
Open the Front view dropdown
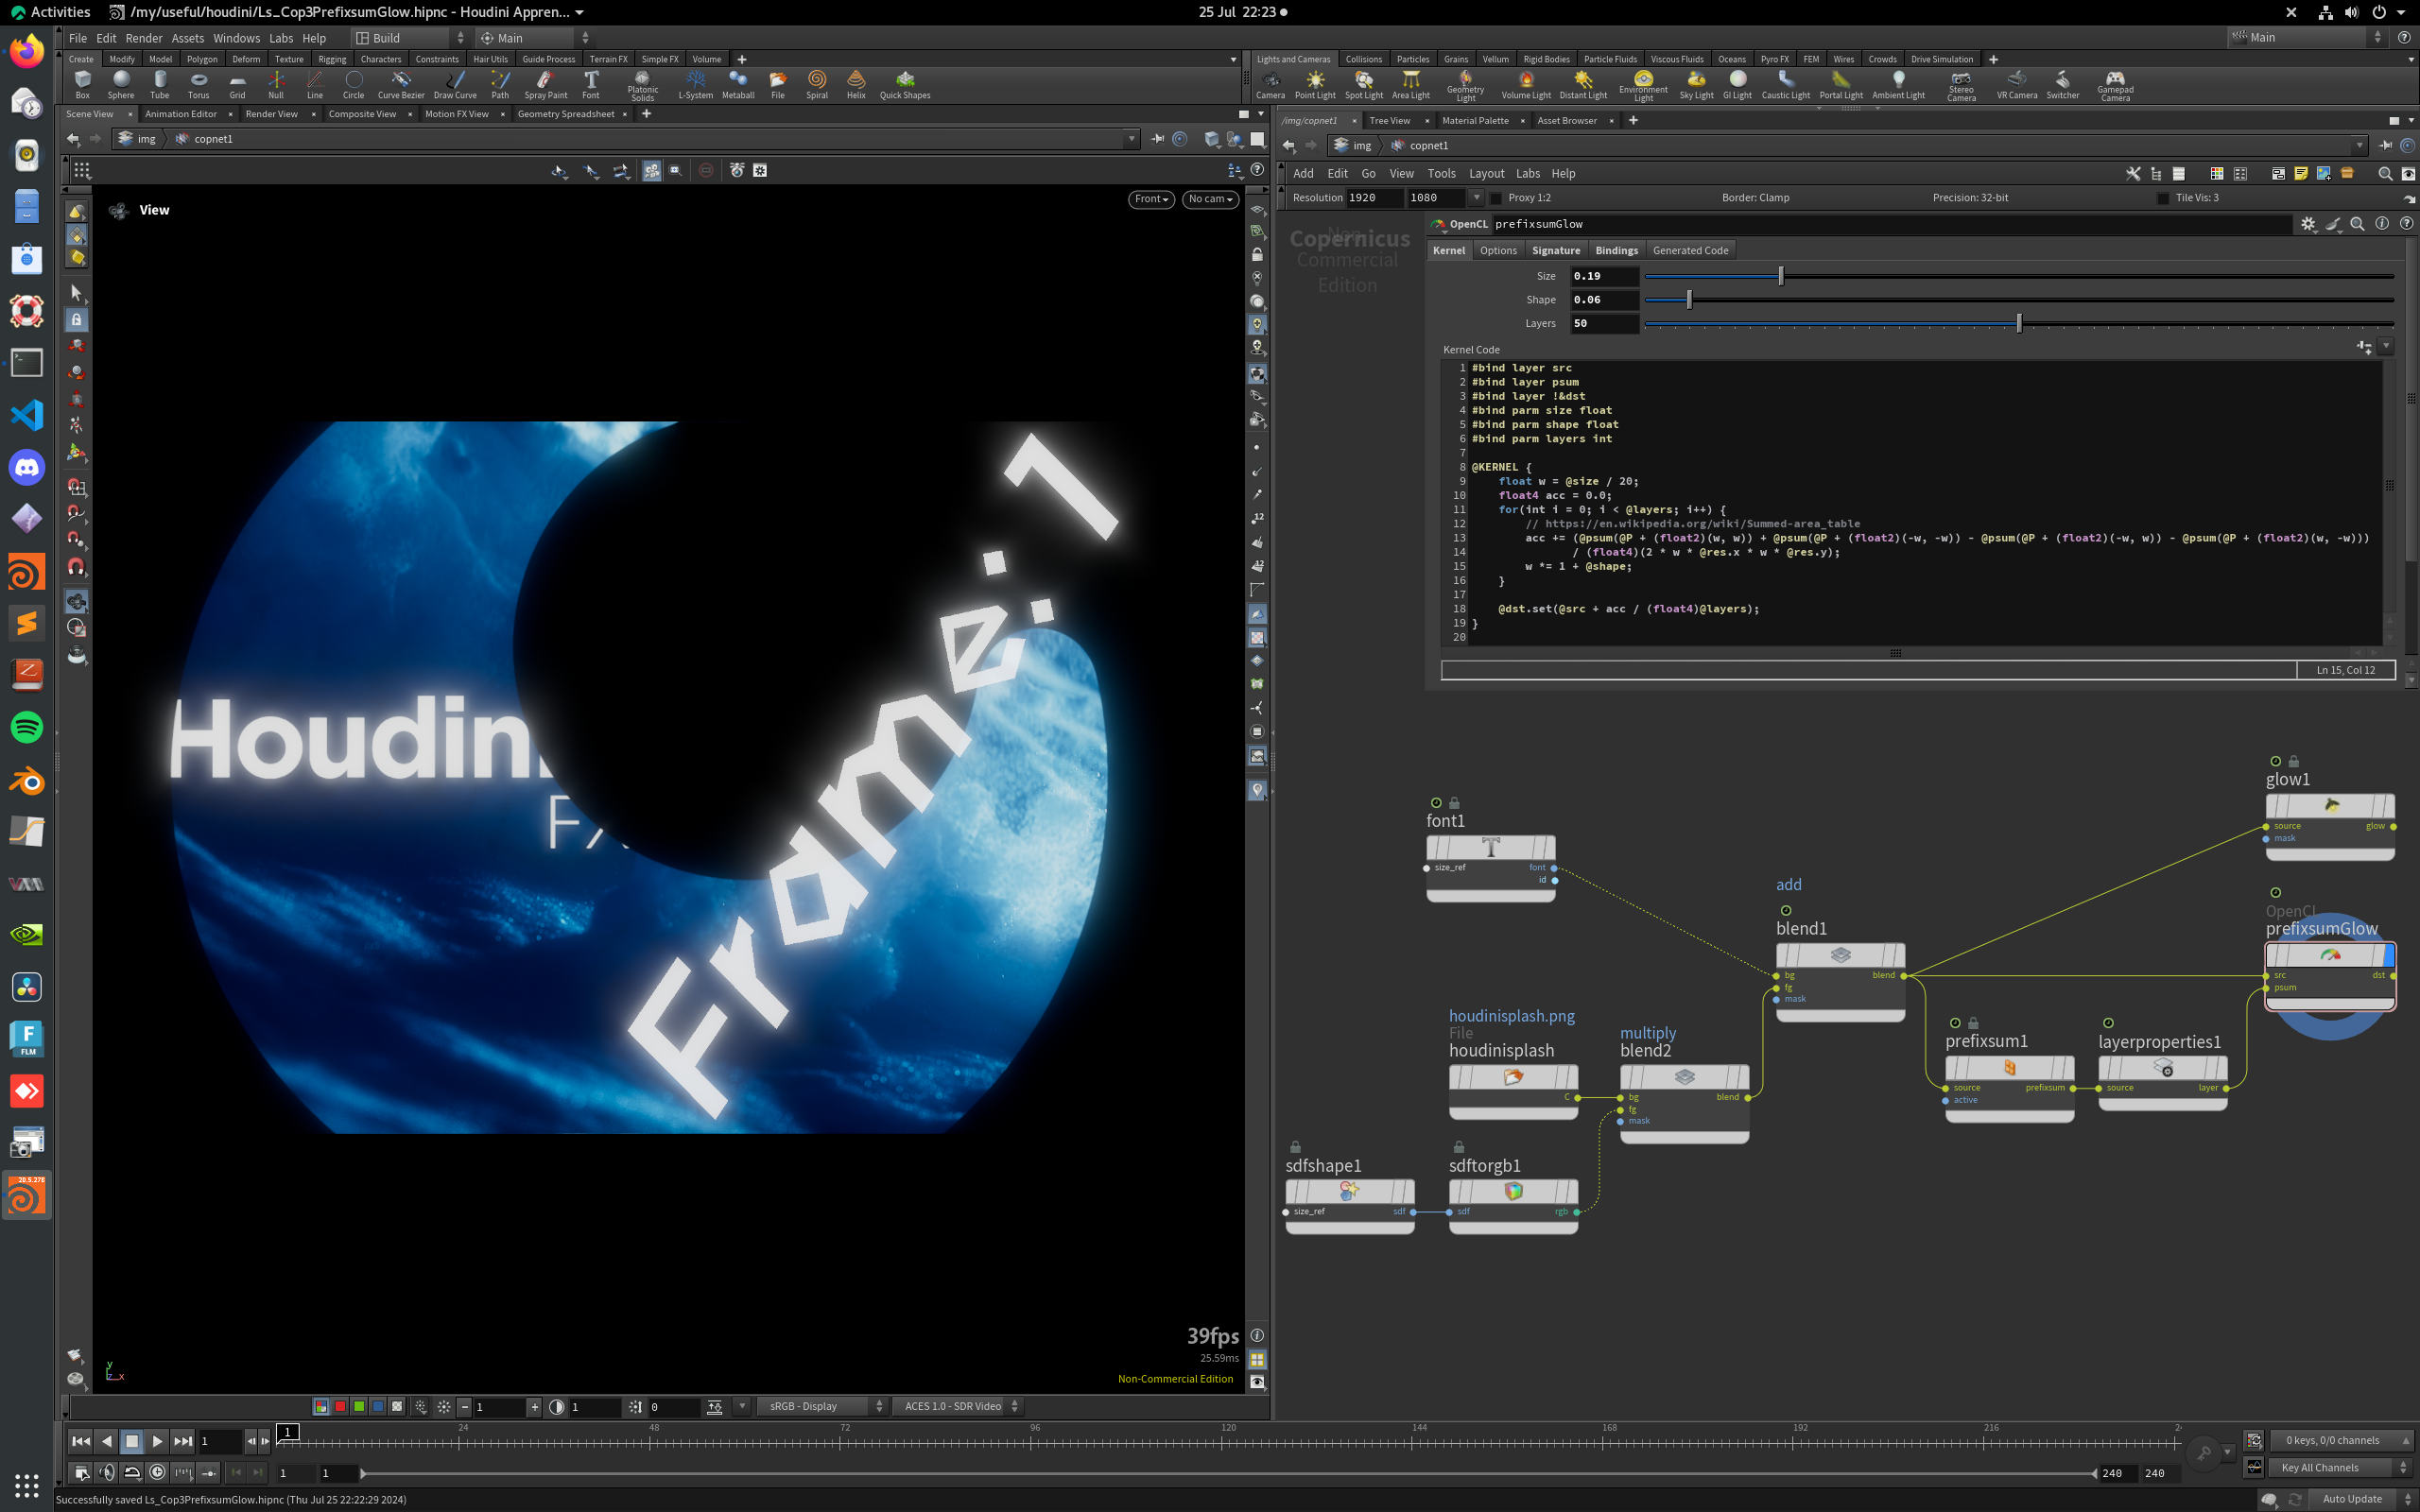coord(1151,199)
